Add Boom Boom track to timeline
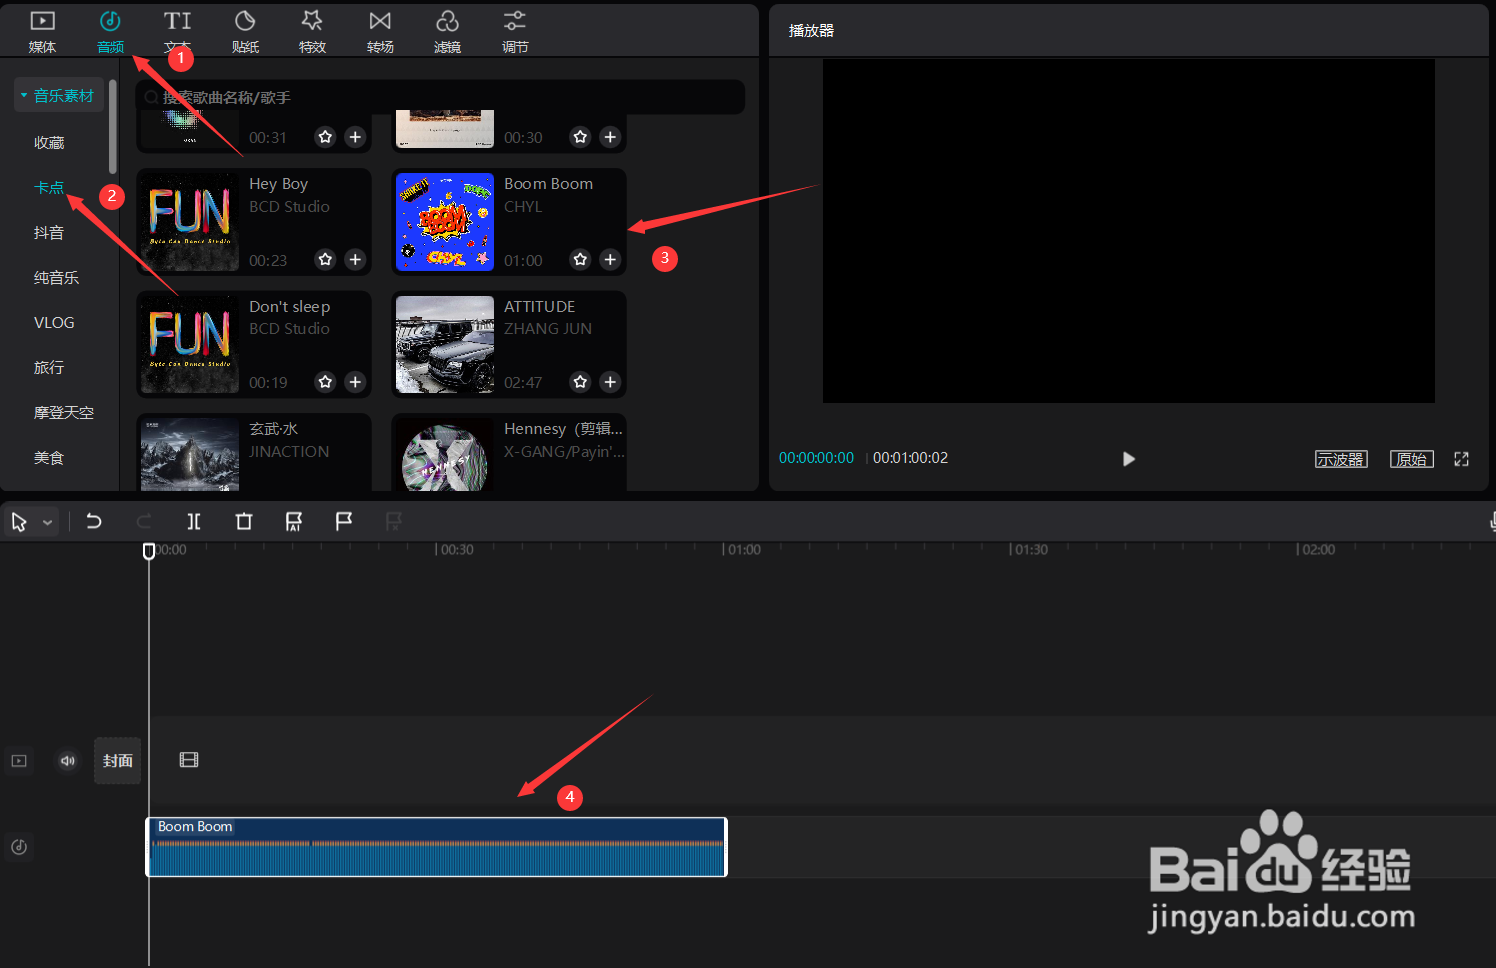This screenshot has height=968, width=1496. pos(610,259)
